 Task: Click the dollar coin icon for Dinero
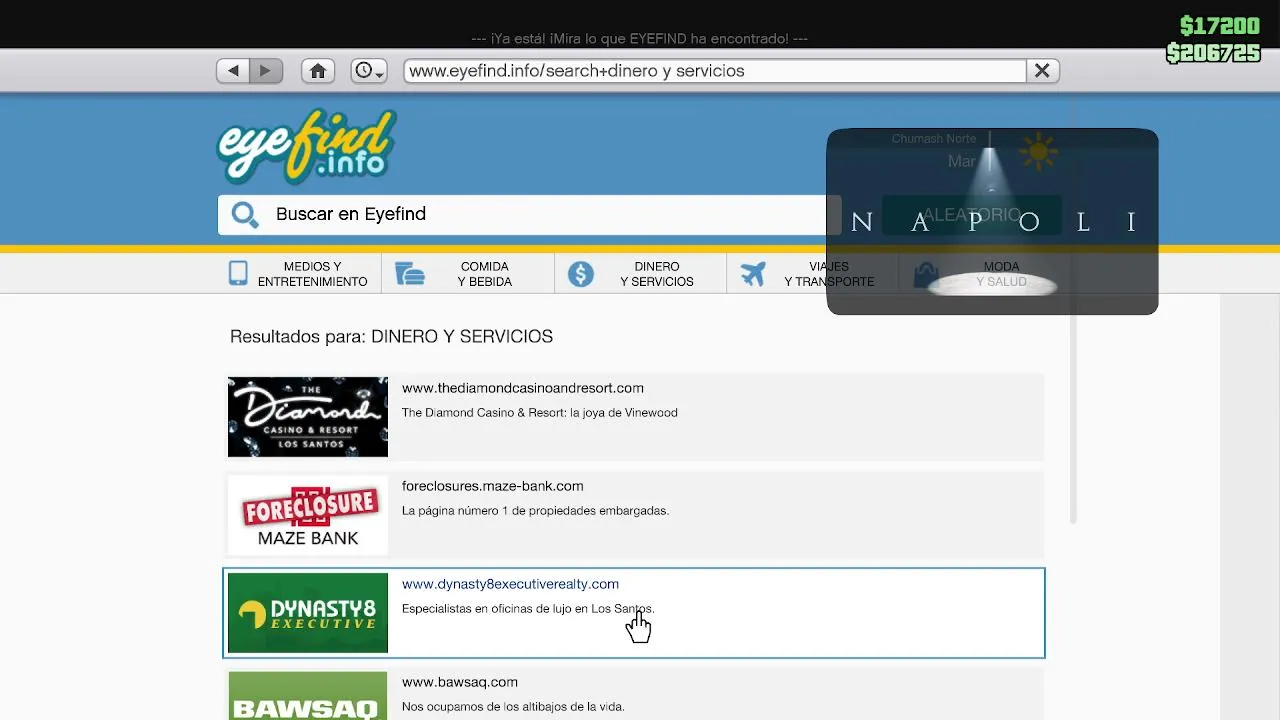(x=581, y=274)
